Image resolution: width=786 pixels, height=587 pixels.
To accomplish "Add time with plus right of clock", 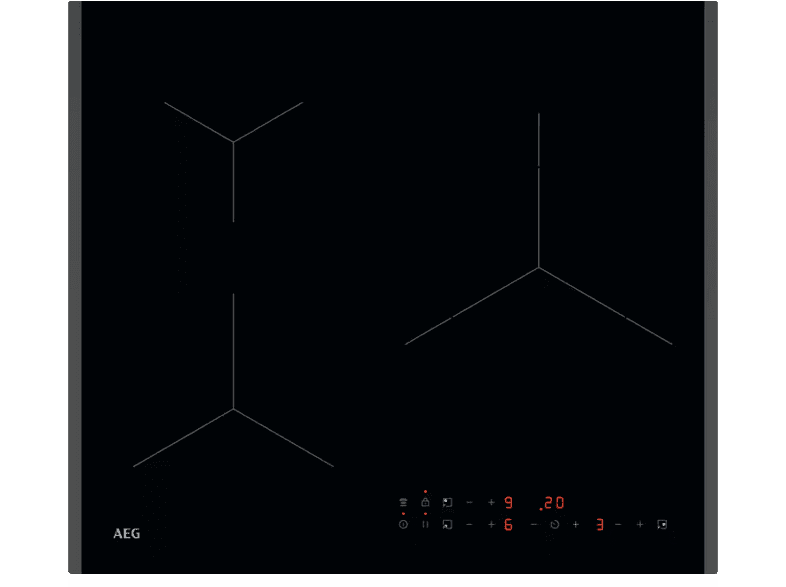I will pos(577,524).
